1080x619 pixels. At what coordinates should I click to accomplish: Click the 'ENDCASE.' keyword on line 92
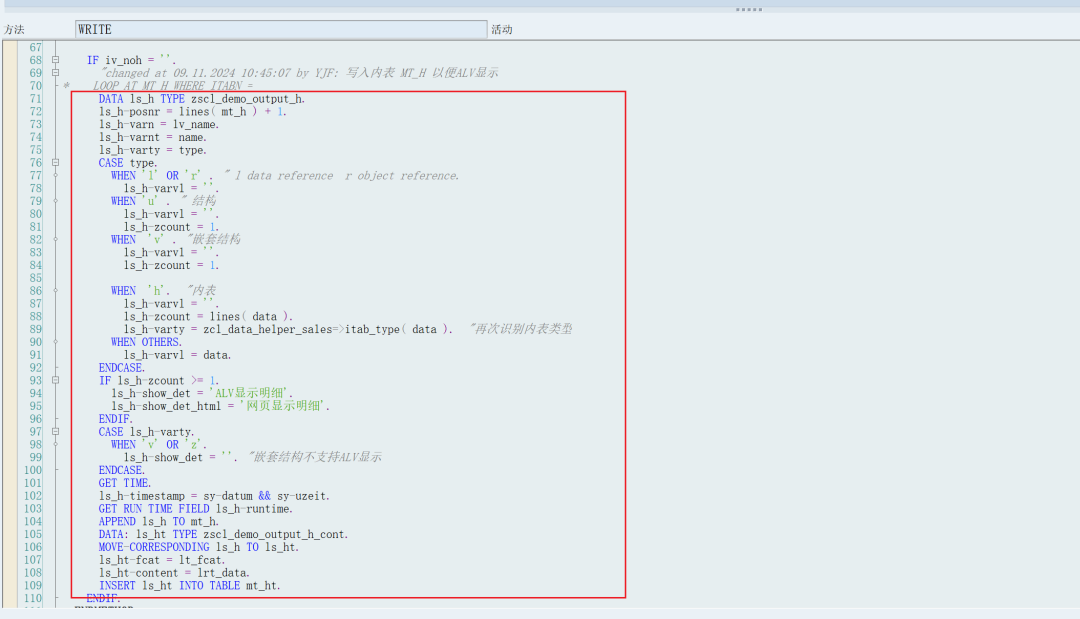(x=122, y=368)
